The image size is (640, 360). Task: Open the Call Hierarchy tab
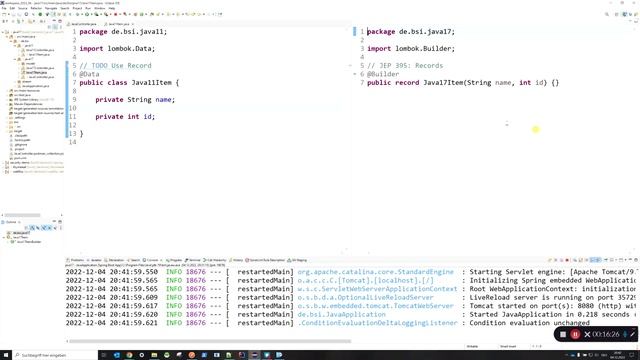click(x=215, y=260)
